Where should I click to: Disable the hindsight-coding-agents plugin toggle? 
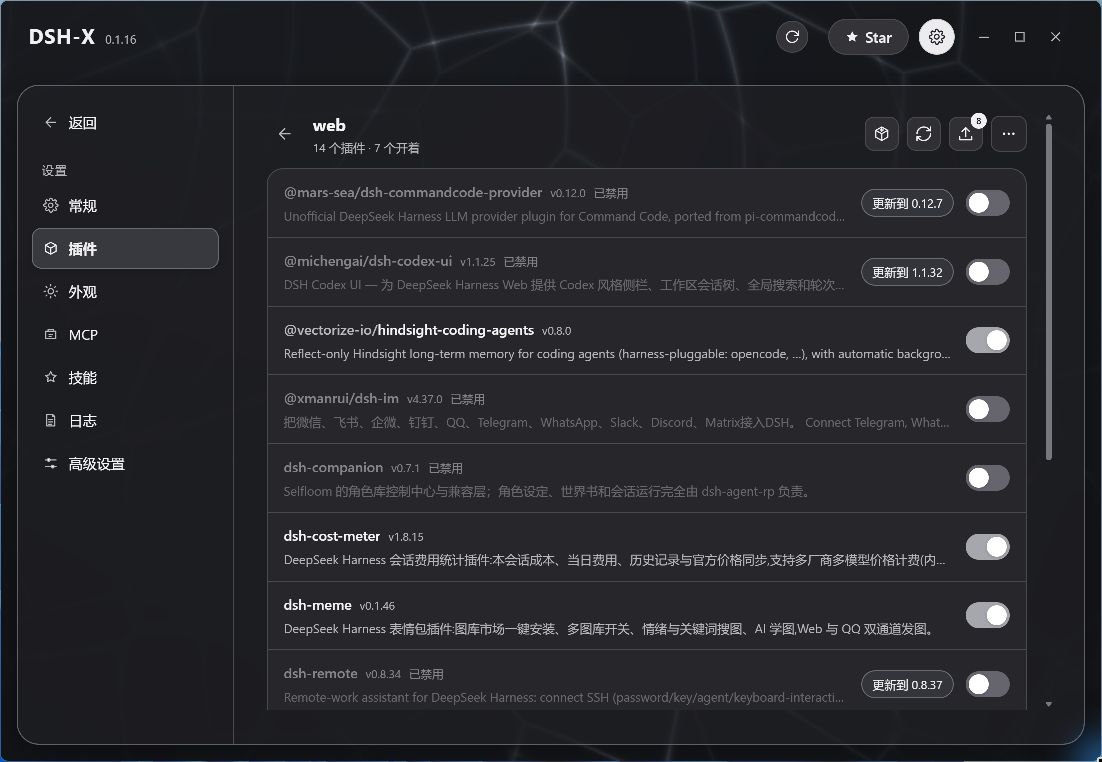(987, 340)
